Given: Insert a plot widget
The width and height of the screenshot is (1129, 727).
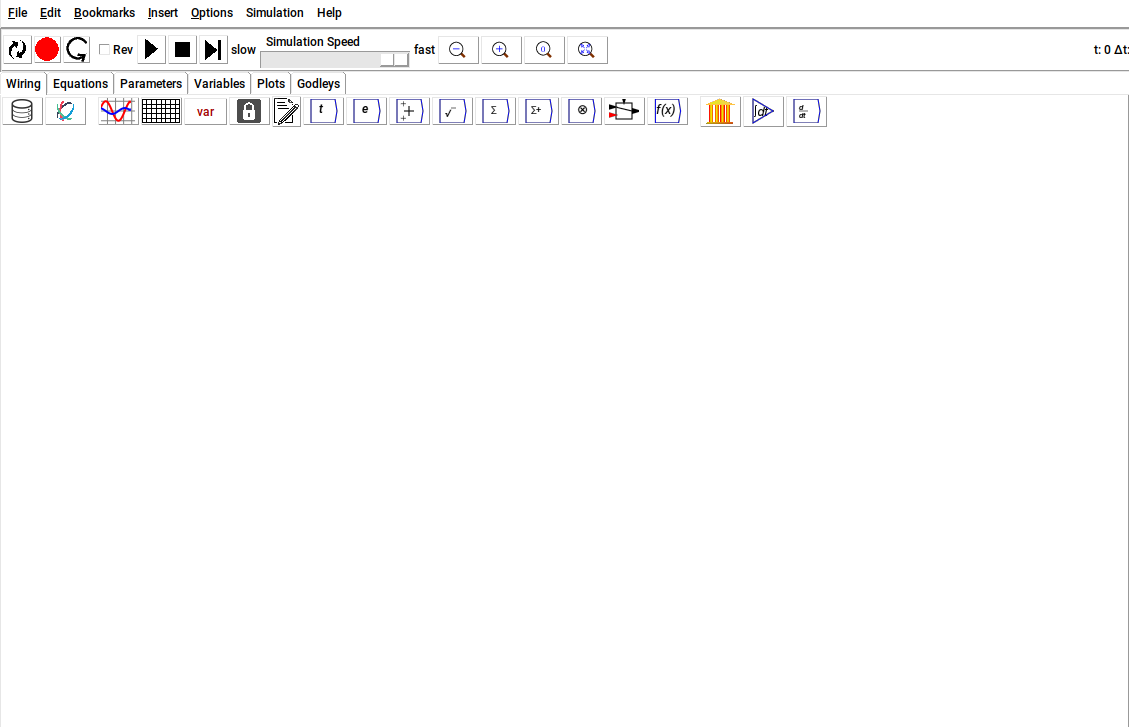Looking at the screenshot, I should pos(118,112).
